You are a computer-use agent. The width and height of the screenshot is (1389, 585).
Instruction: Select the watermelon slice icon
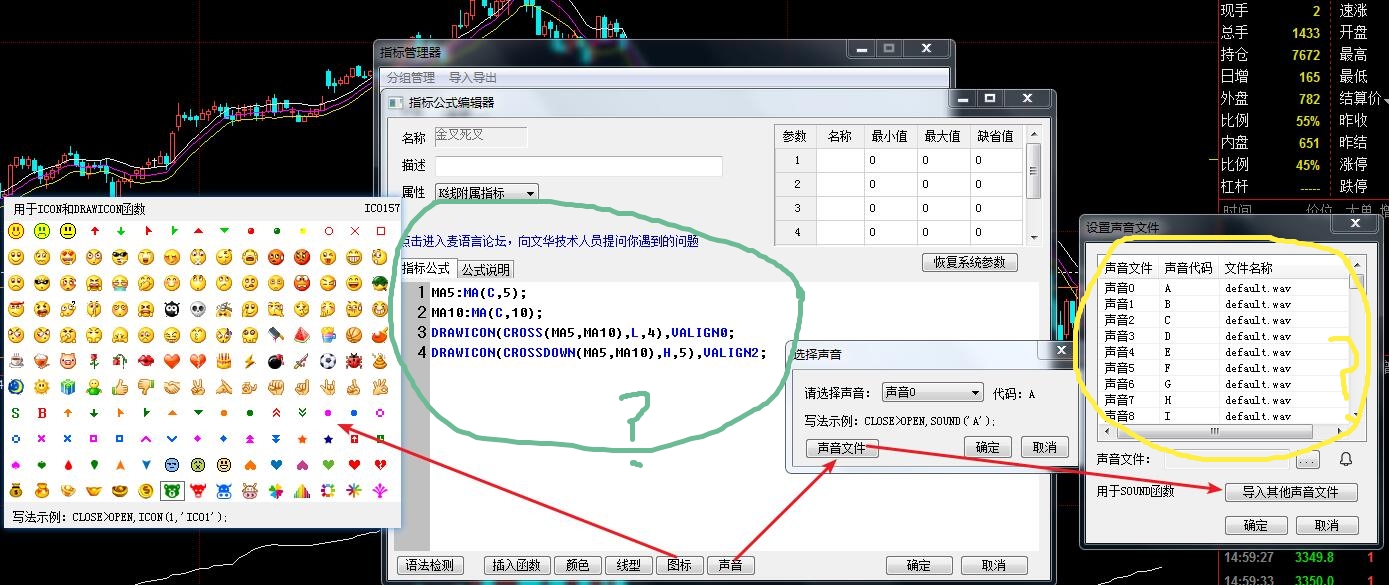(x=302, y=335)
